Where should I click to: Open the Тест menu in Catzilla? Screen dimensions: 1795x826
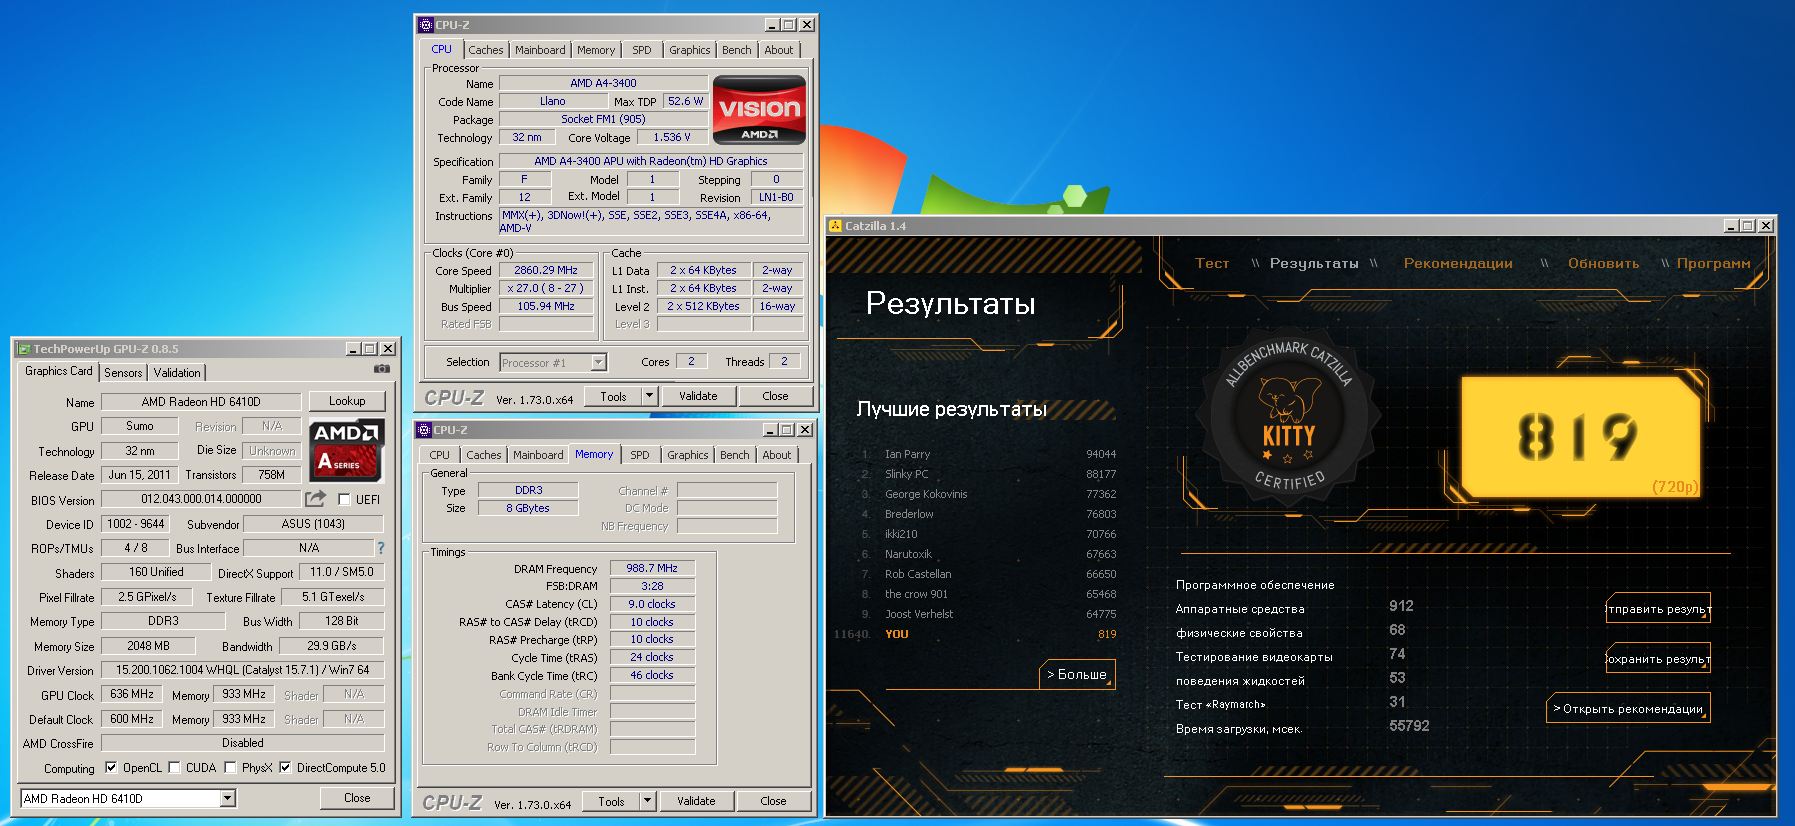coord(1212,263)
